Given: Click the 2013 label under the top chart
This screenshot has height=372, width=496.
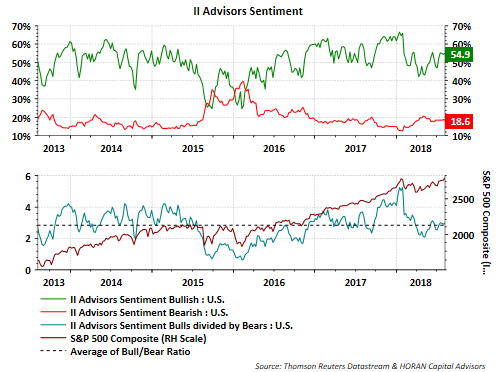Looking at the screenshot, I should [54, 148].
